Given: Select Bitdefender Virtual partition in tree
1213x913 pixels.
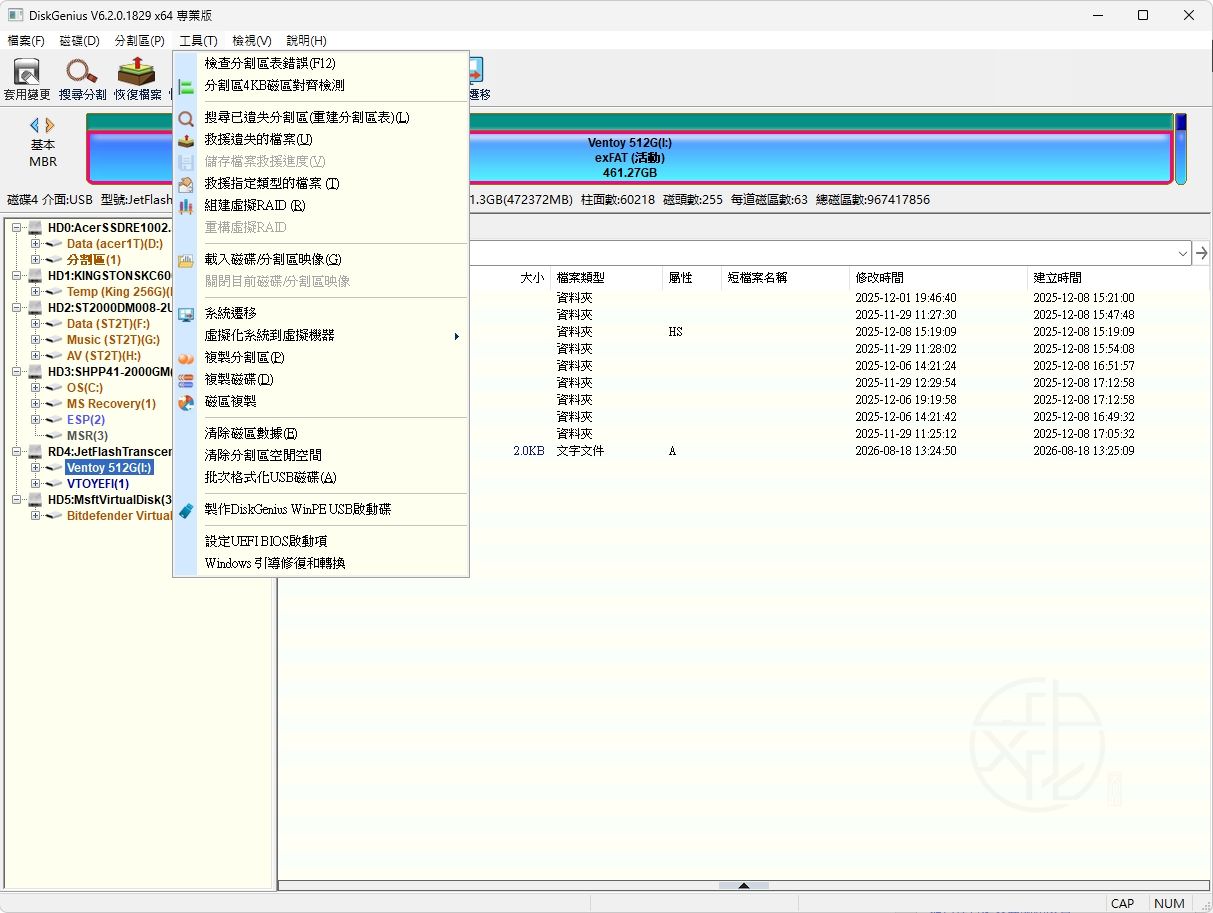Looking at the screenshot, I should pyautogui.click(x=119, y=516).
